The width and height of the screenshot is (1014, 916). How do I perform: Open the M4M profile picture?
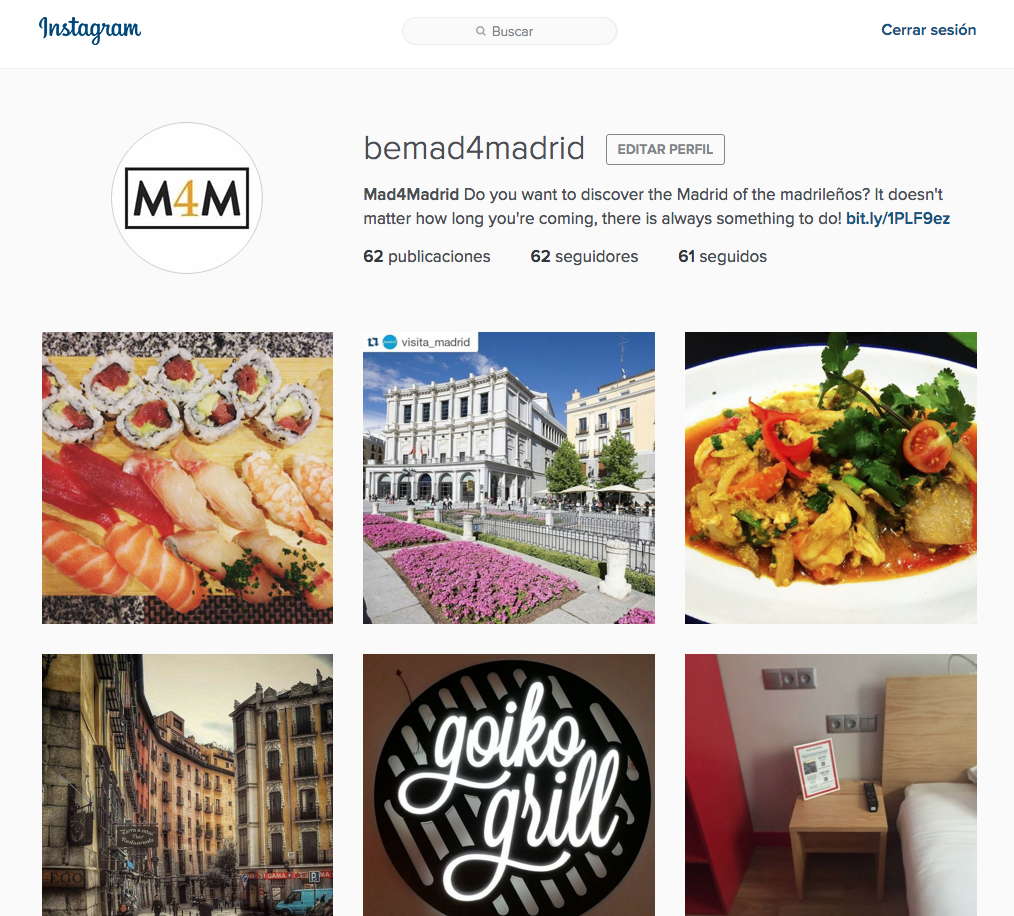[x=187, y=198]
